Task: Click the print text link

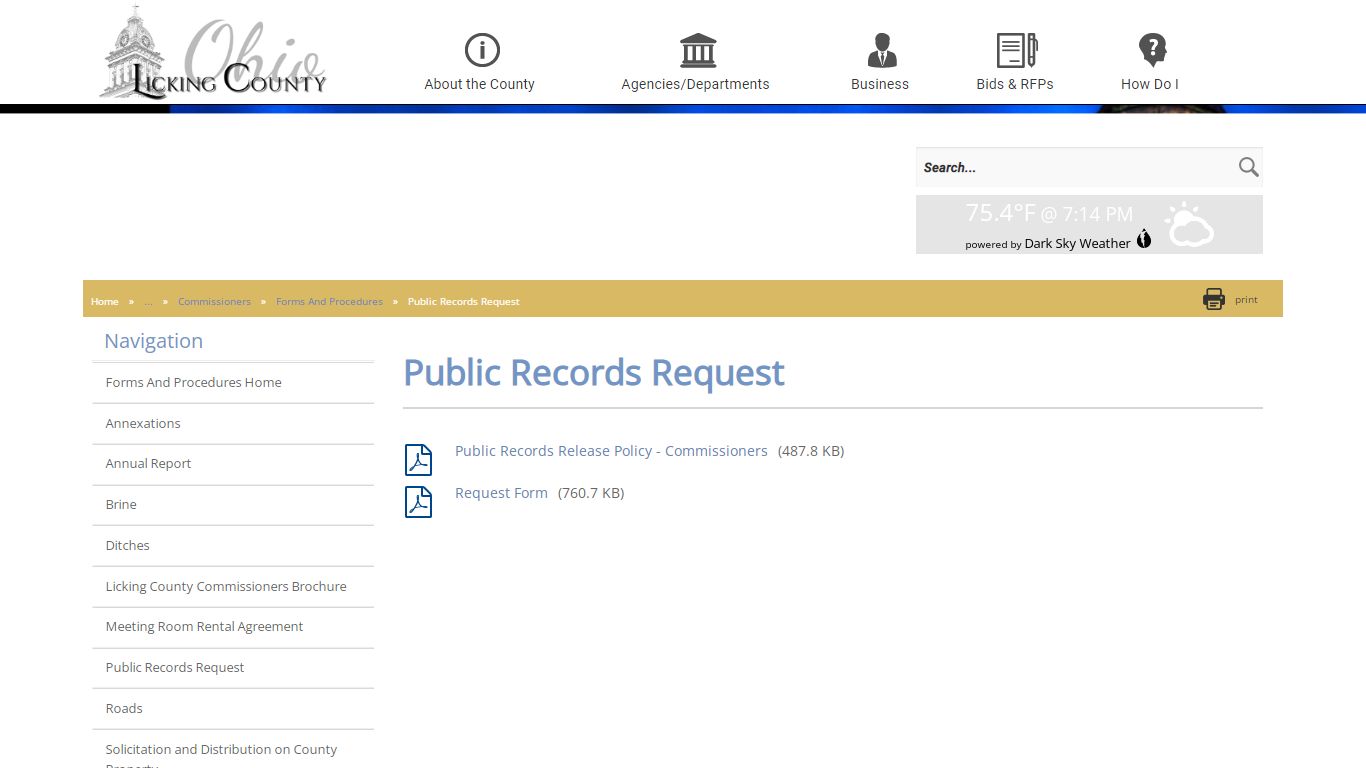Action: point(1246,300)
